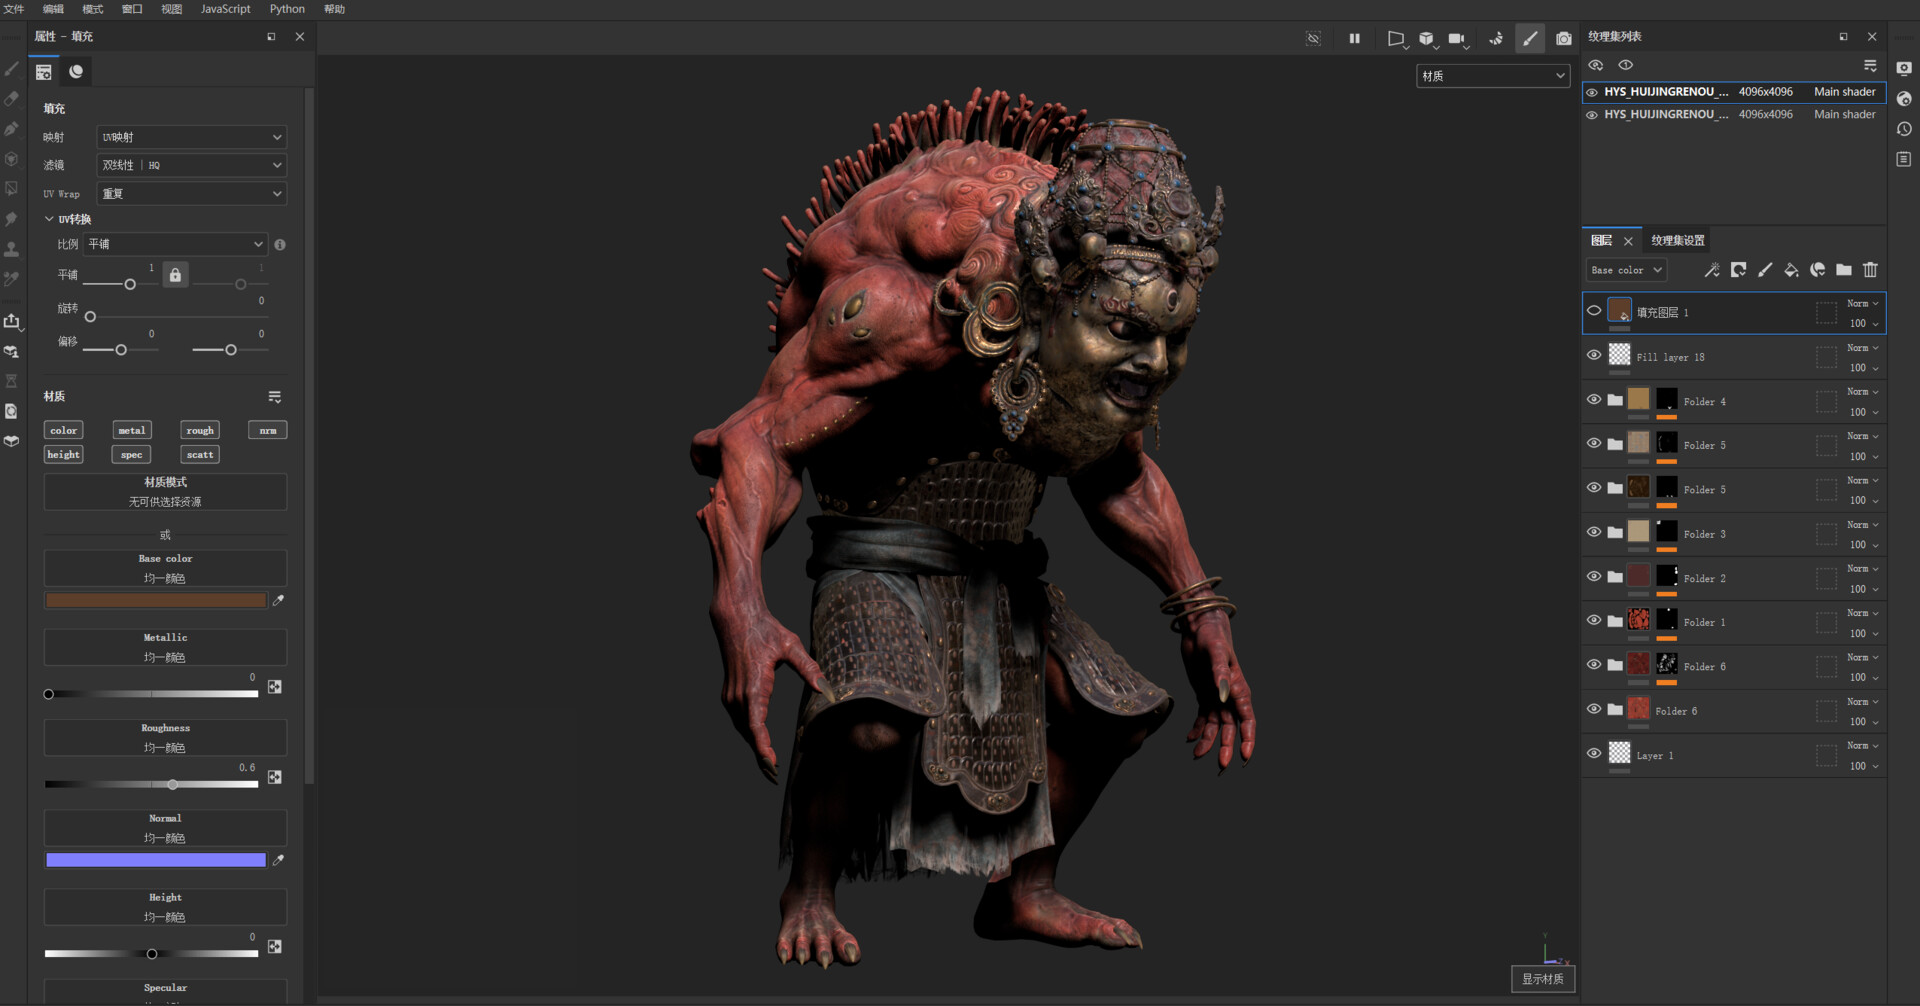Click the Iray render croissant icon
The image size is (1920, 1006).
(1495, 39)
